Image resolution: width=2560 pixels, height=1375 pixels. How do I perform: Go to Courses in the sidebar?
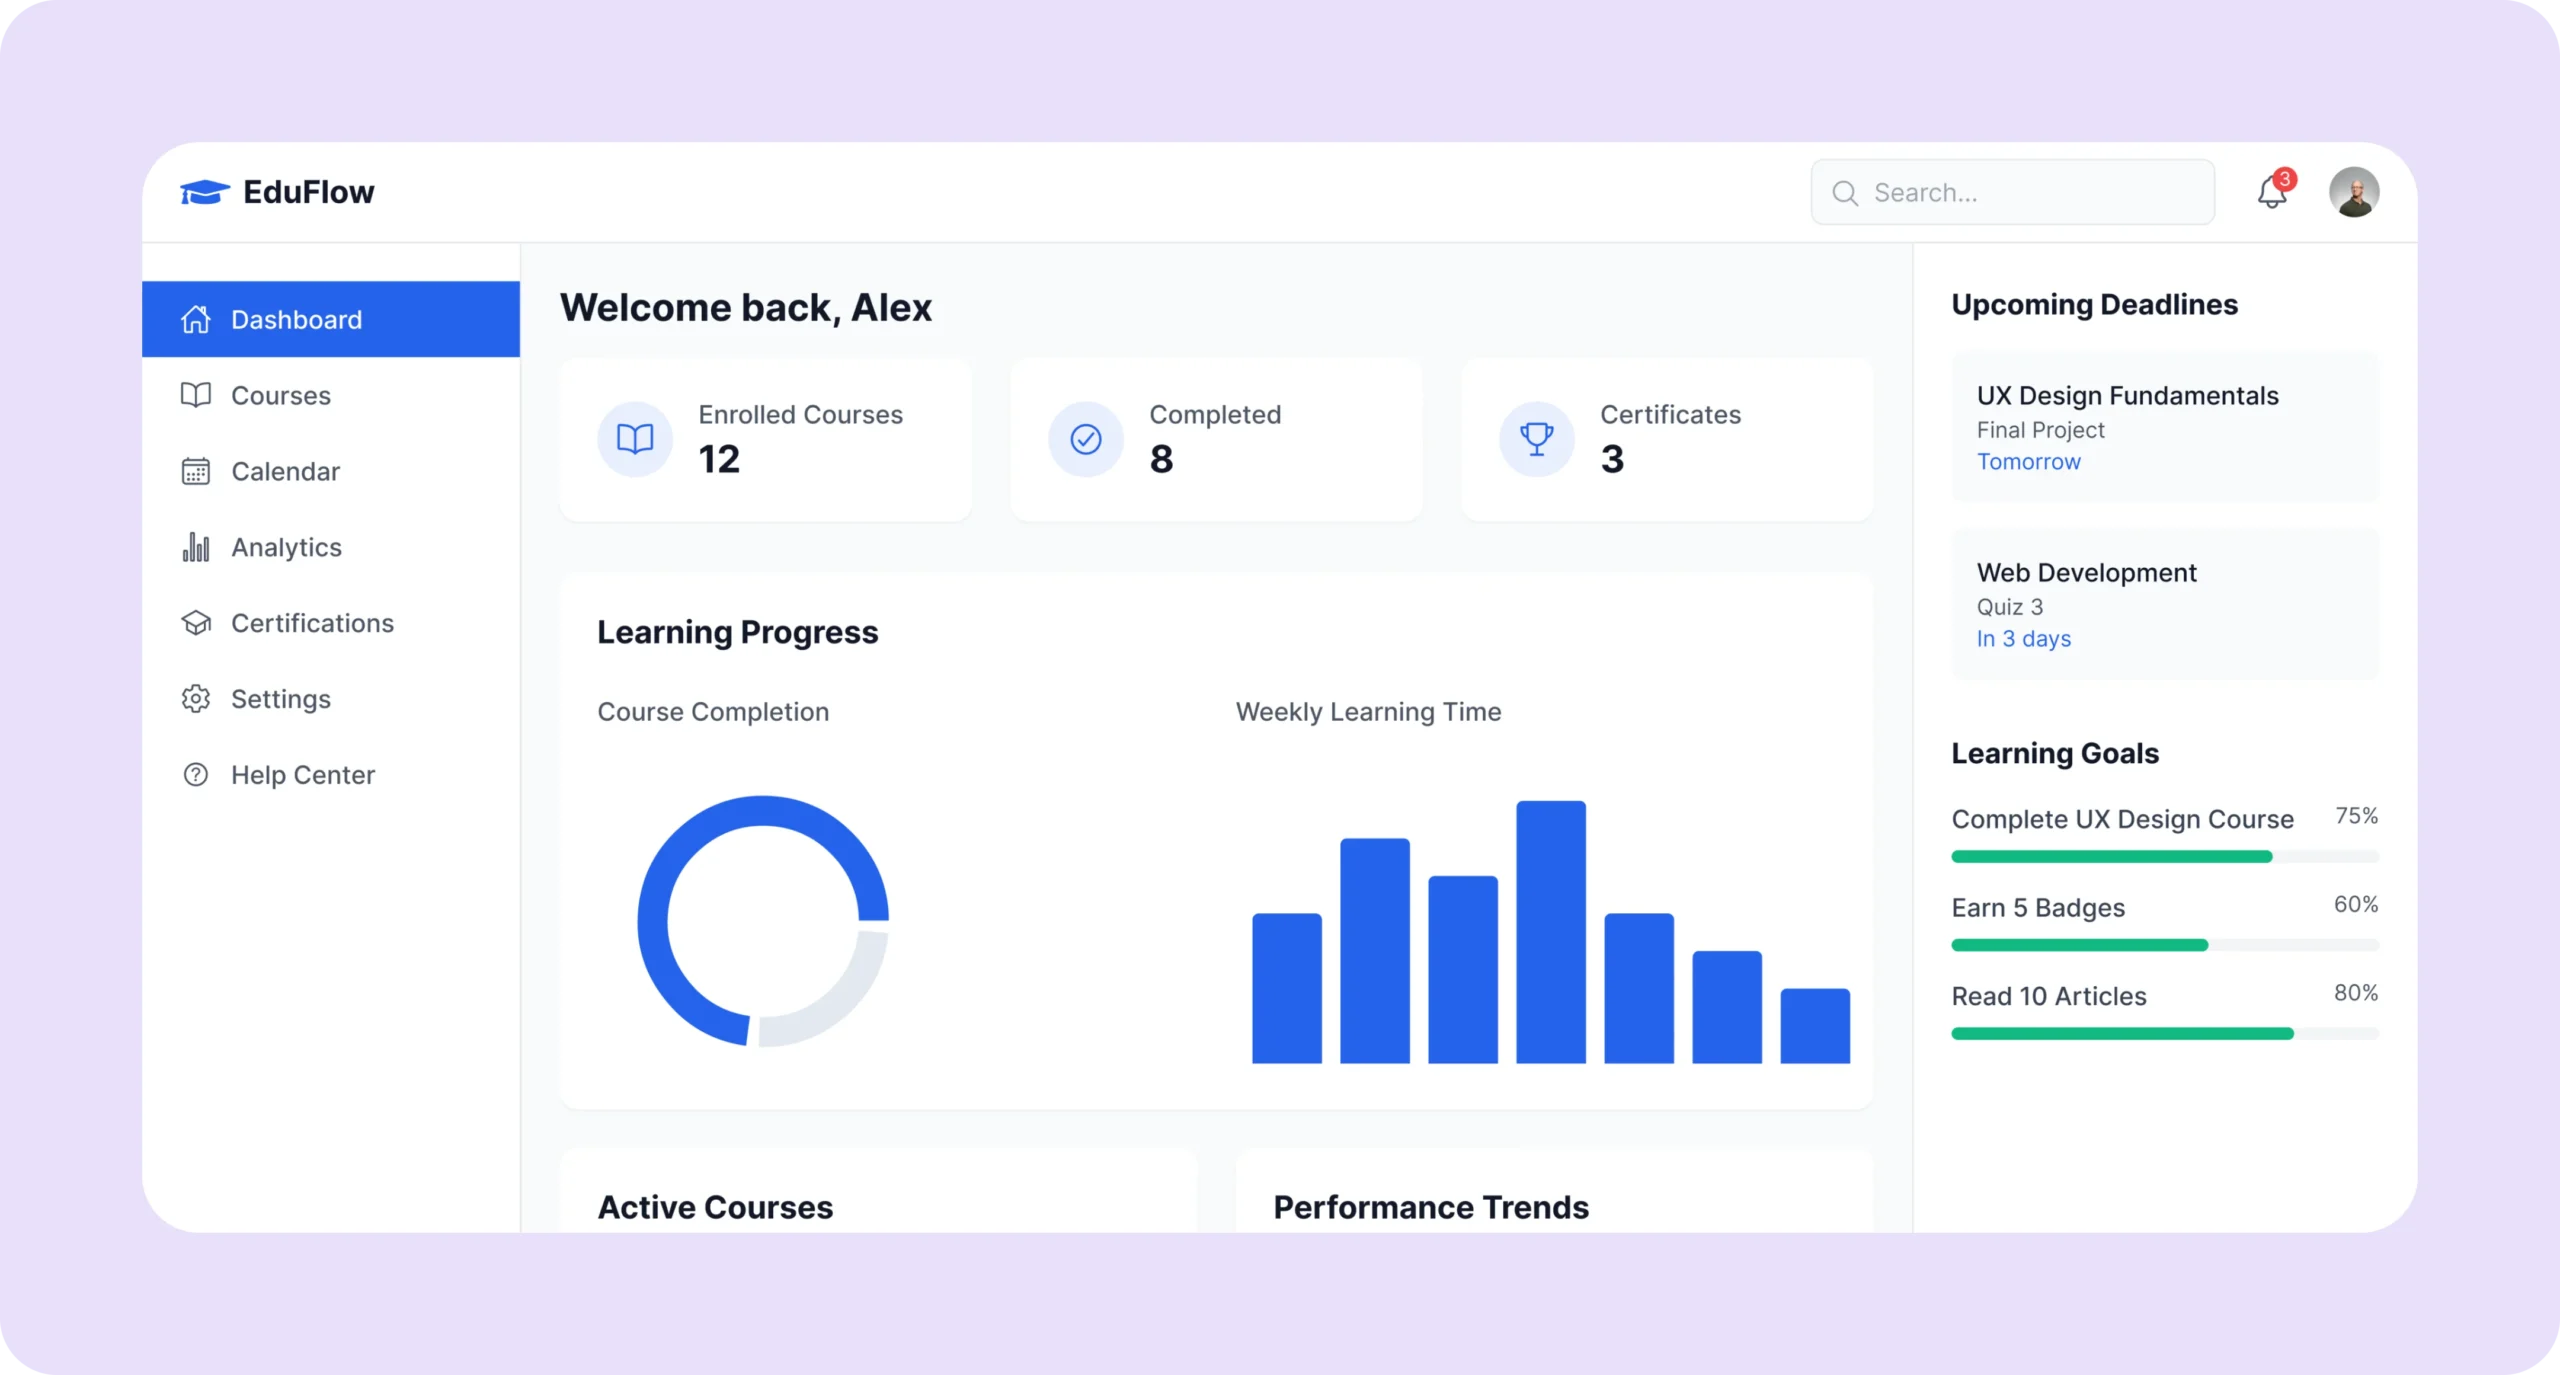tap(280, 395)
